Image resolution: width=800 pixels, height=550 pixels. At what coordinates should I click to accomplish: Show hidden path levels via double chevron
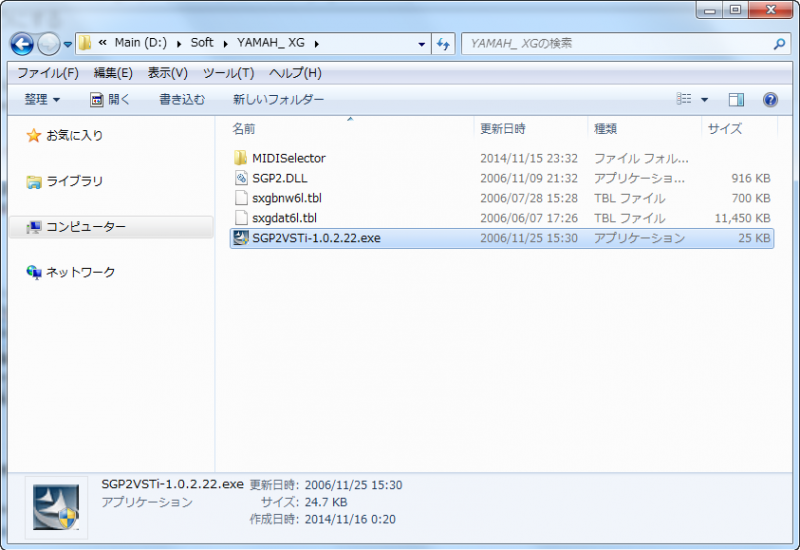102,43
